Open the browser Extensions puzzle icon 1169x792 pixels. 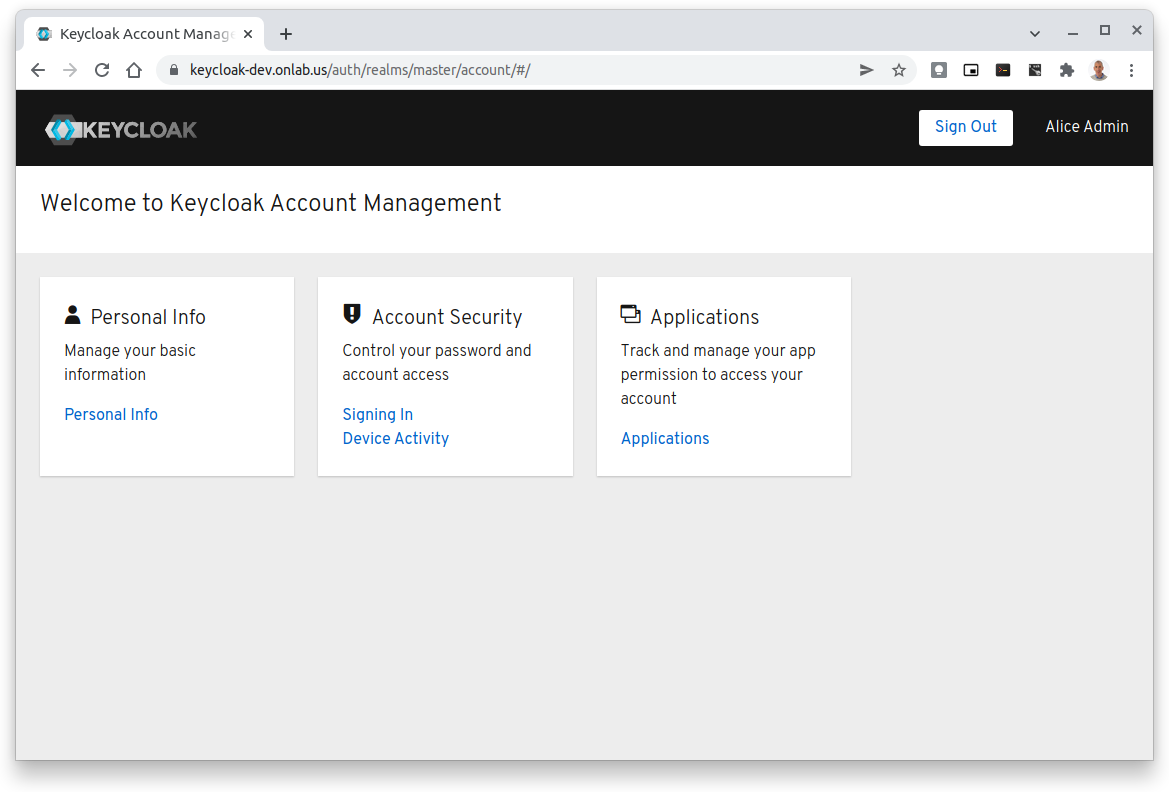pos(1067,70)
